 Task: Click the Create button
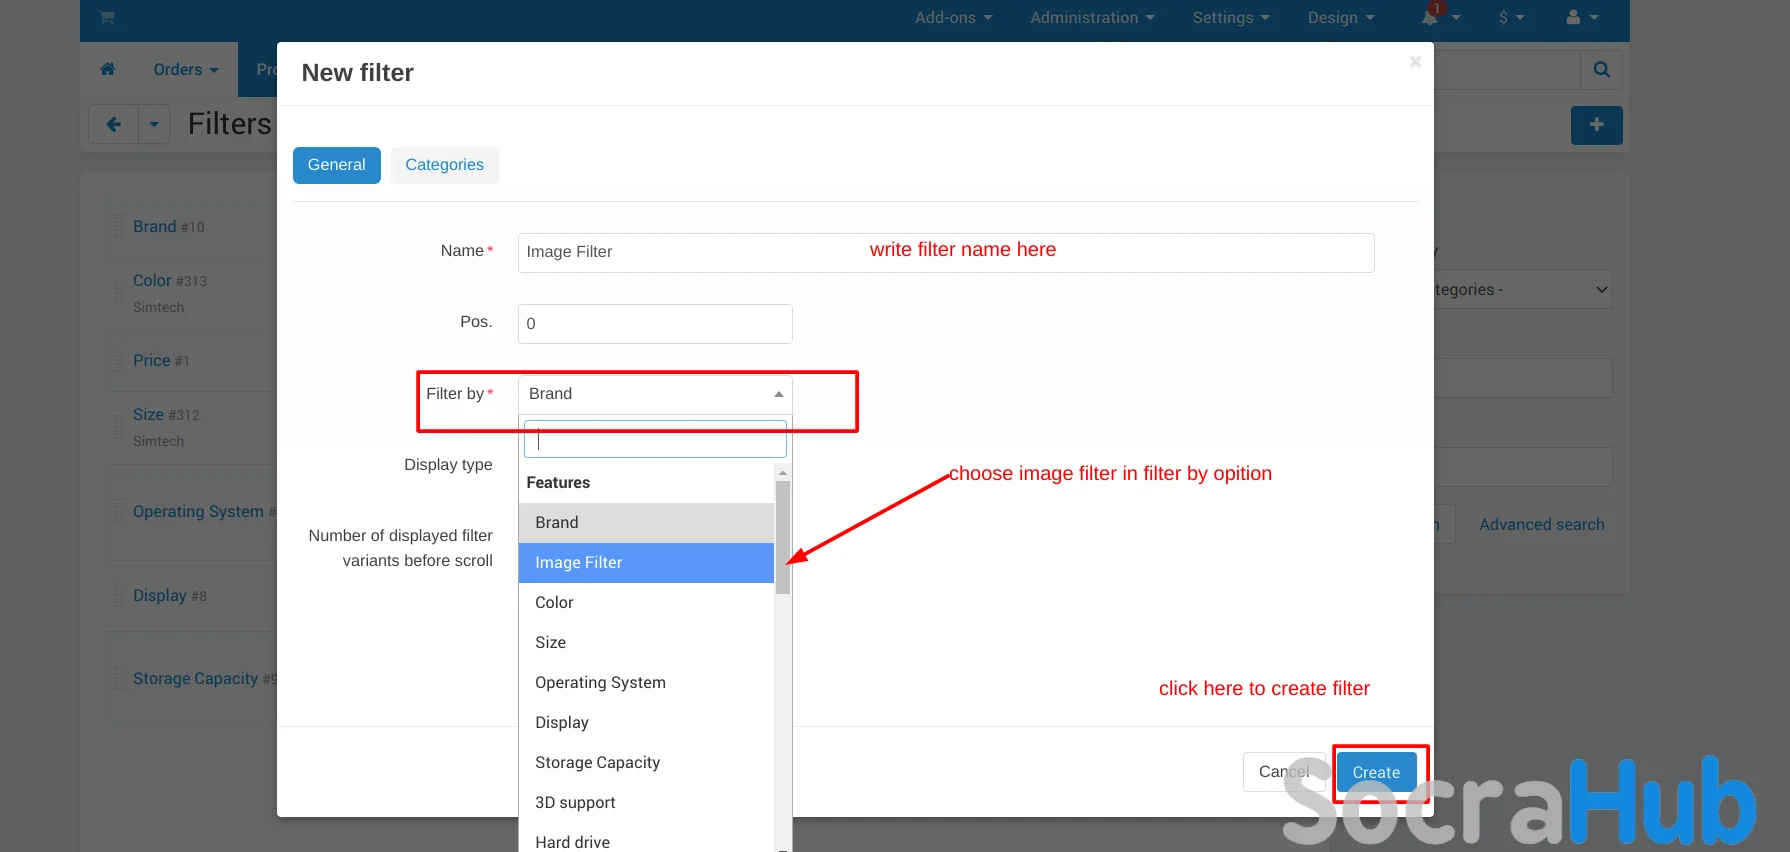click(1376, 772)
